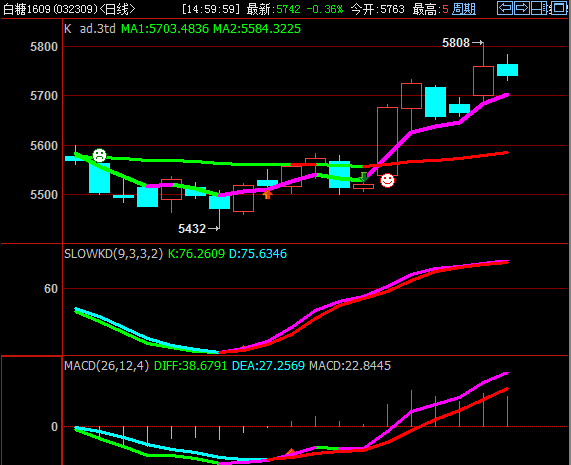Click the full window view icon
Image resolution: width=571 pixels, height=465 pixels.
(558, 8)
